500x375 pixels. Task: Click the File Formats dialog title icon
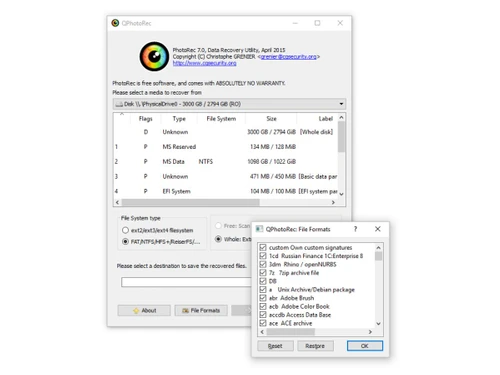pos(259,229)
